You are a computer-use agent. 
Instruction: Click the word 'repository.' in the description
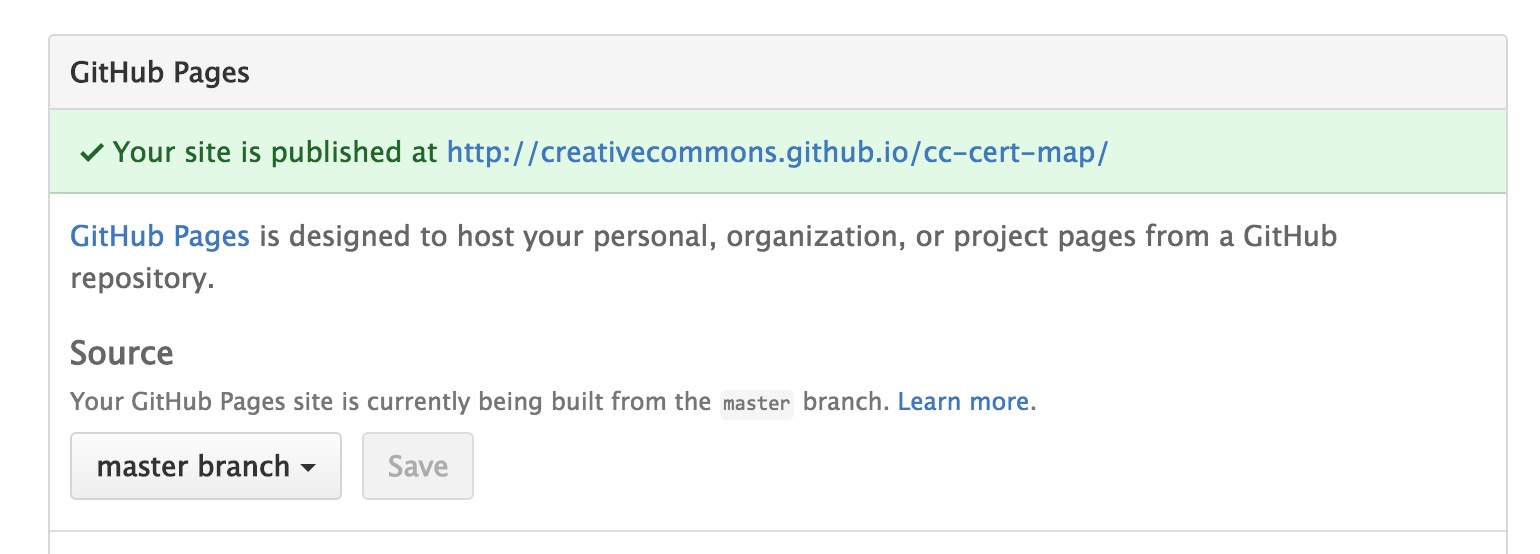[143, 278]
